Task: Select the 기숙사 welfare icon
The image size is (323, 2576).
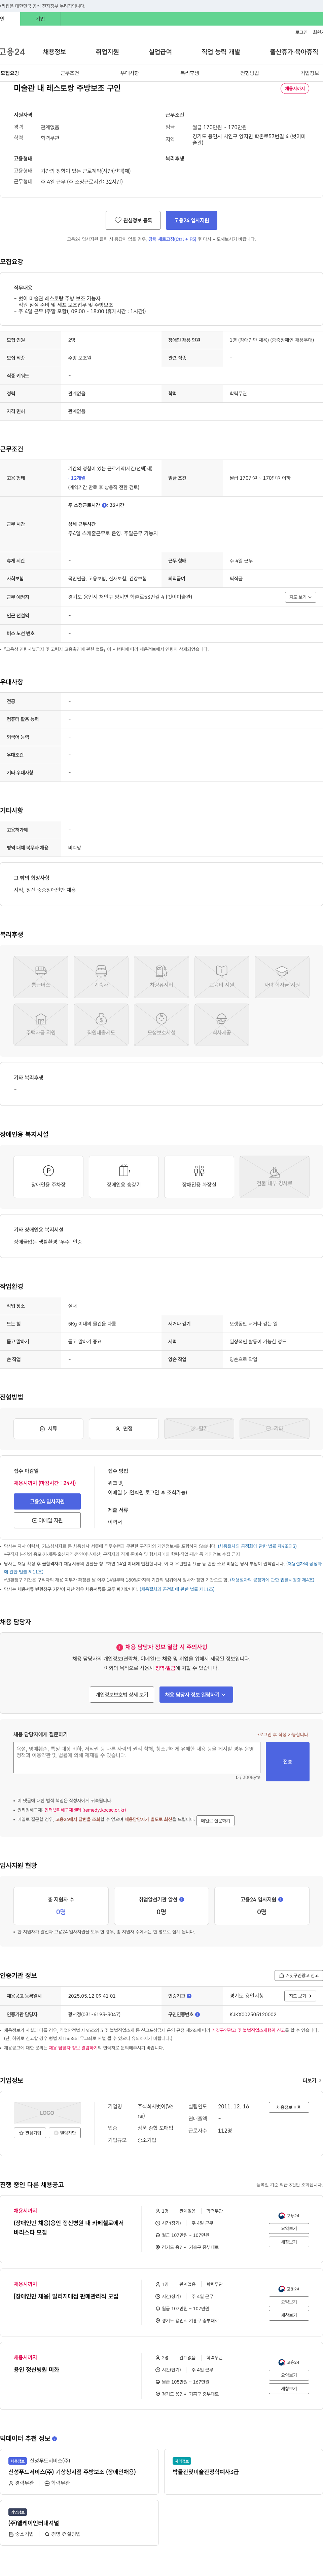Action: (x=101, y=977)
